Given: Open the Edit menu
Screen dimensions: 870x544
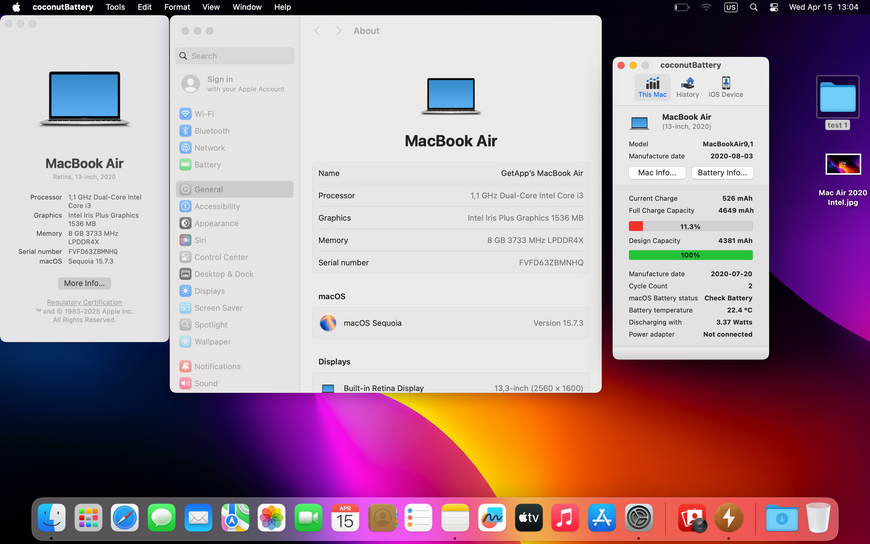Looking at the screenshot, I should coord(145,7).
